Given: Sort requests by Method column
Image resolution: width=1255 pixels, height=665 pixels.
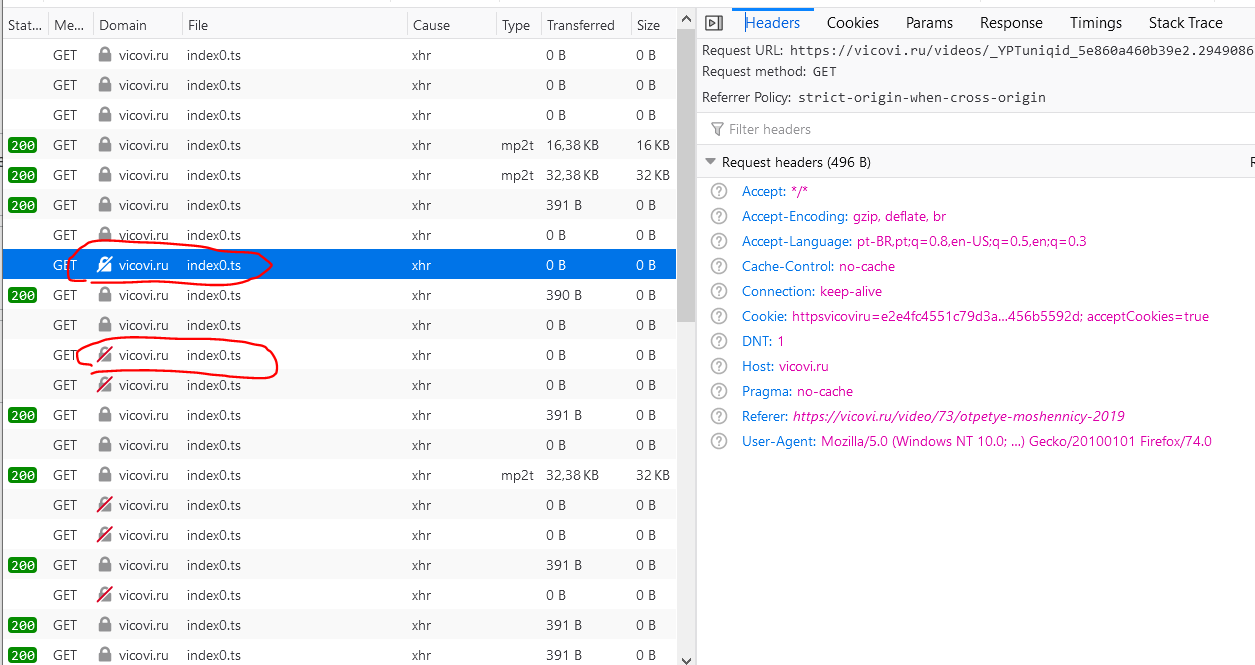Looking at the screenshot, I should (x=70, y=25).
